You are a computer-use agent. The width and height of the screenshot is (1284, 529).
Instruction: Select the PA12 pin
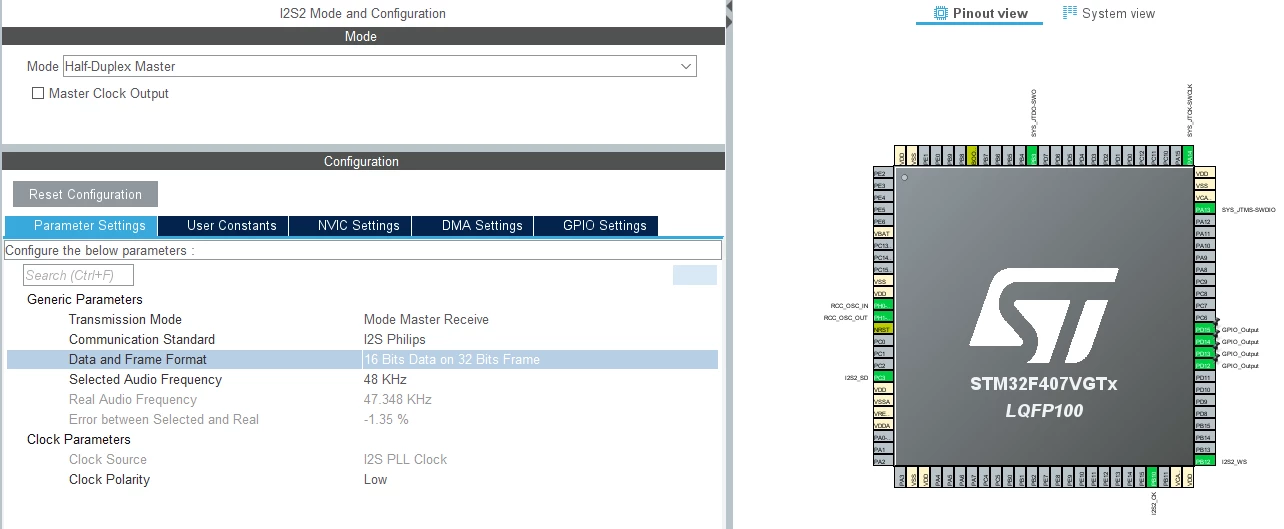[1205, 222]
